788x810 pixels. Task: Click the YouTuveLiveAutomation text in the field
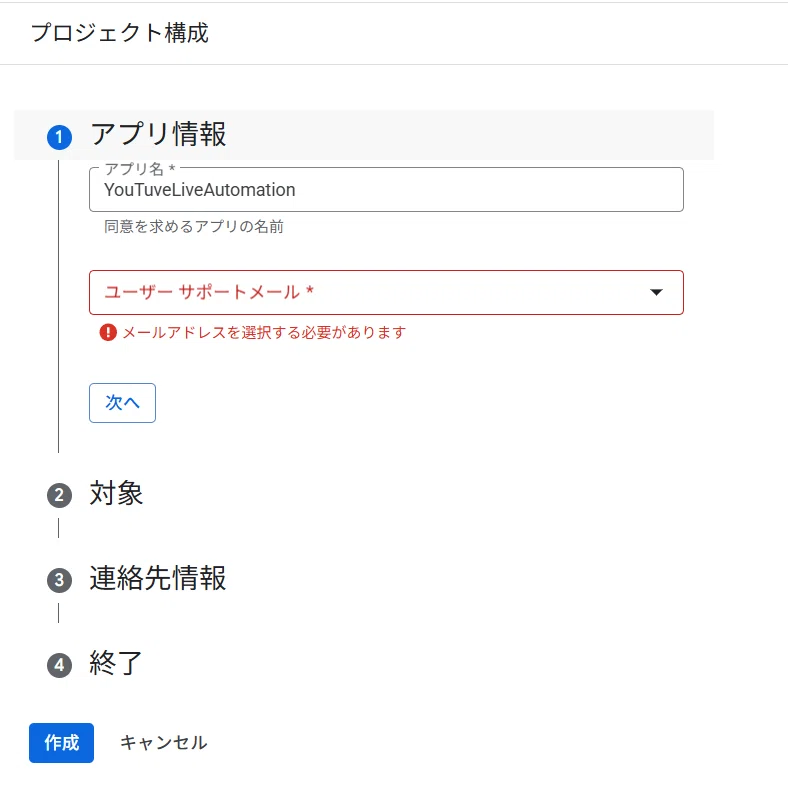(199, 190)
